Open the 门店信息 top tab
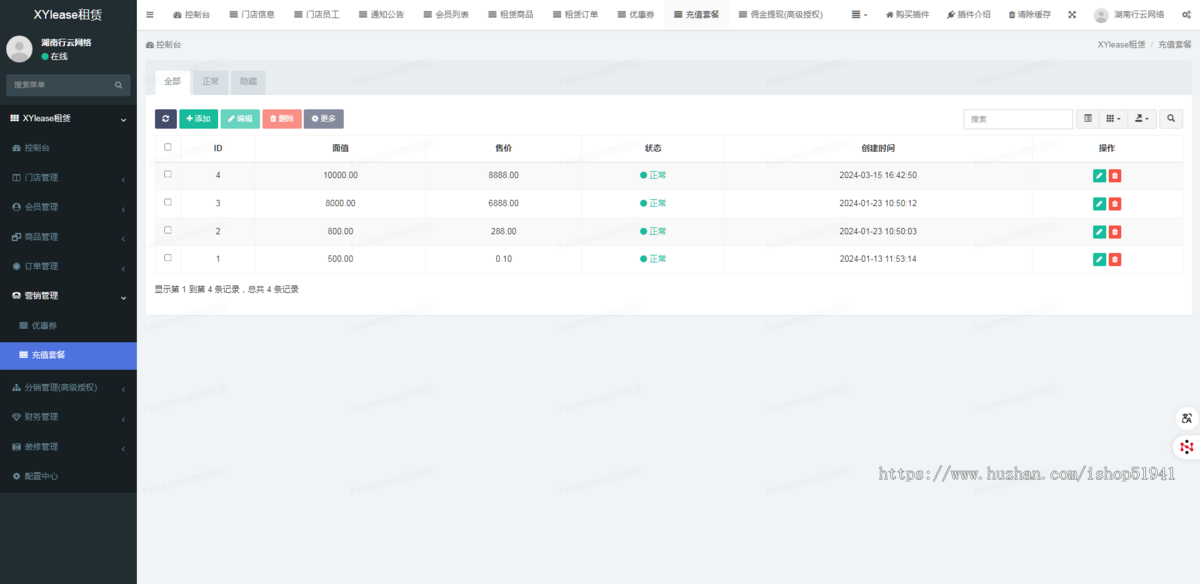 251,15
